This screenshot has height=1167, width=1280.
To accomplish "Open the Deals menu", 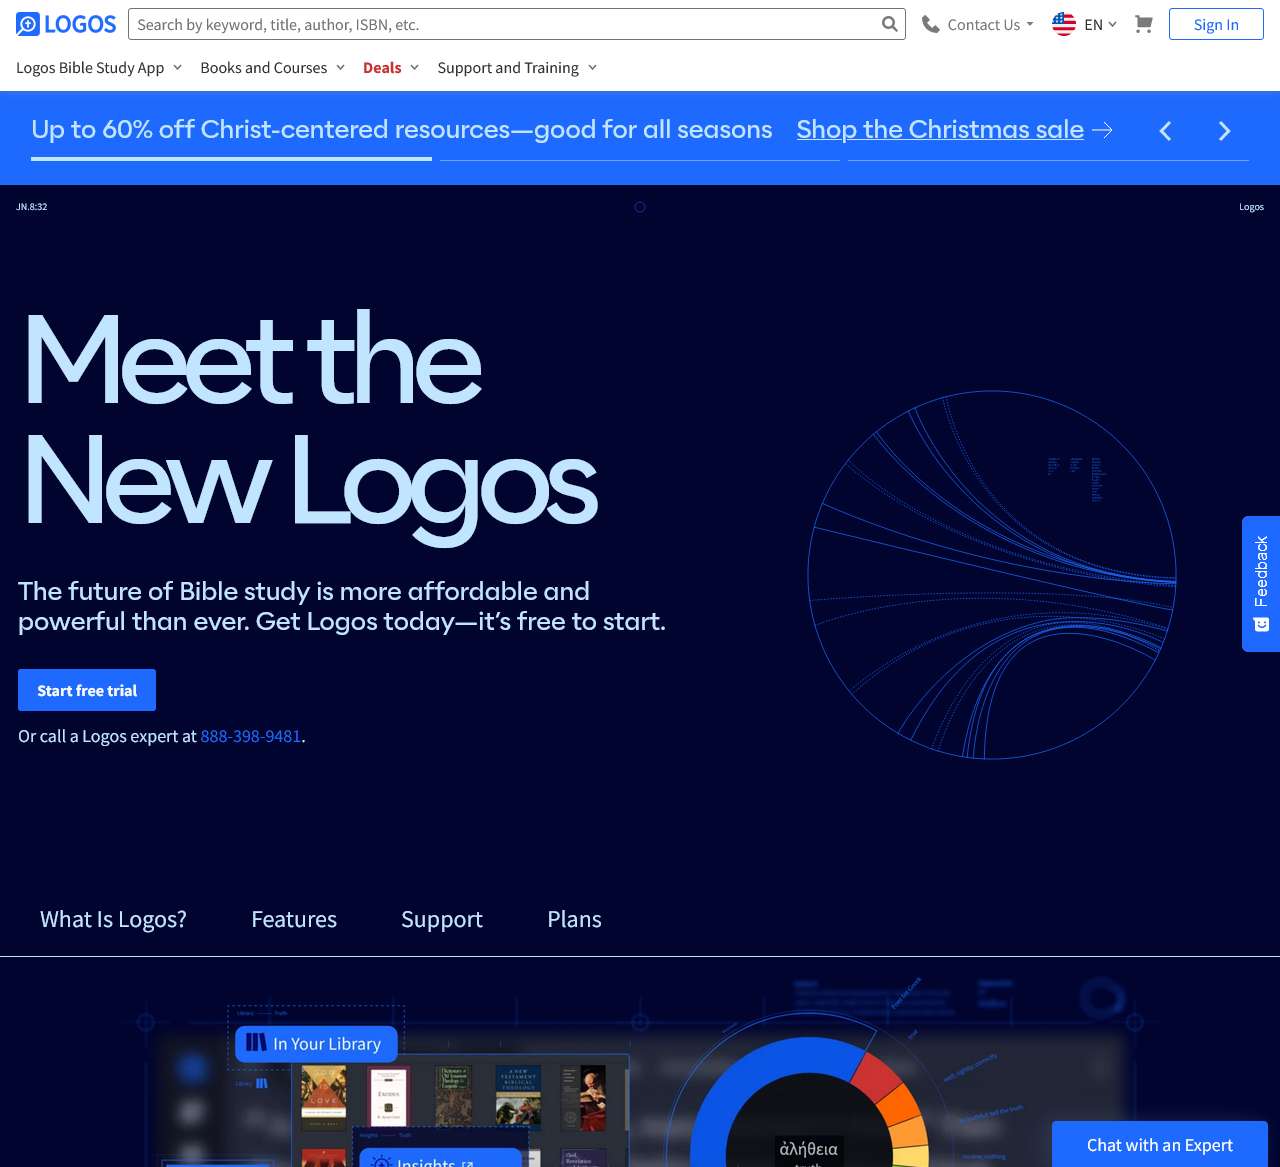I will point(391,67).
